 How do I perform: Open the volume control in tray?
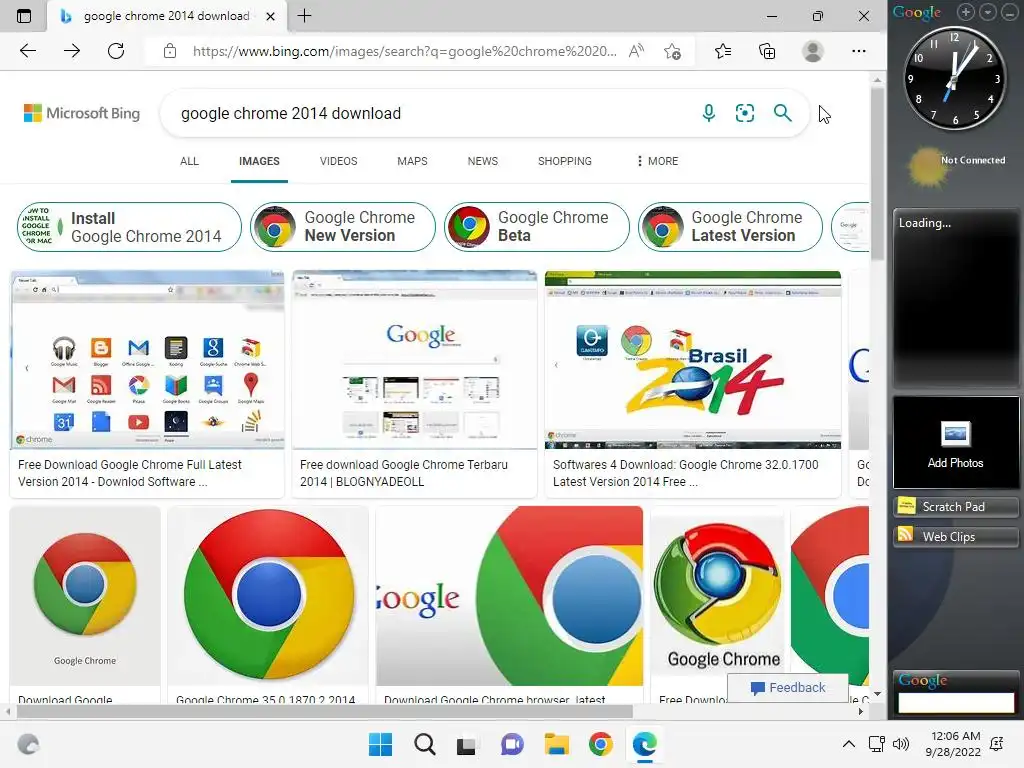901,744
